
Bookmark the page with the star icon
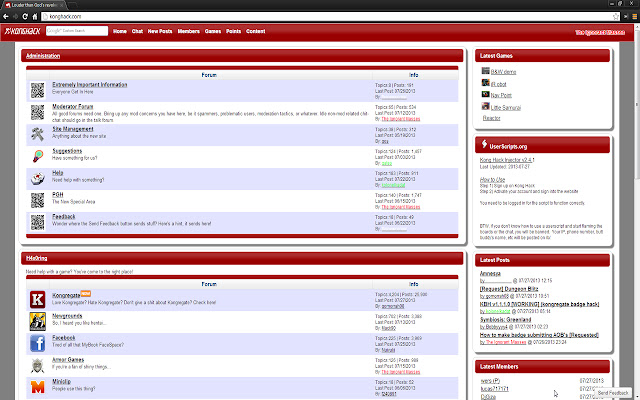coord(616,16)
